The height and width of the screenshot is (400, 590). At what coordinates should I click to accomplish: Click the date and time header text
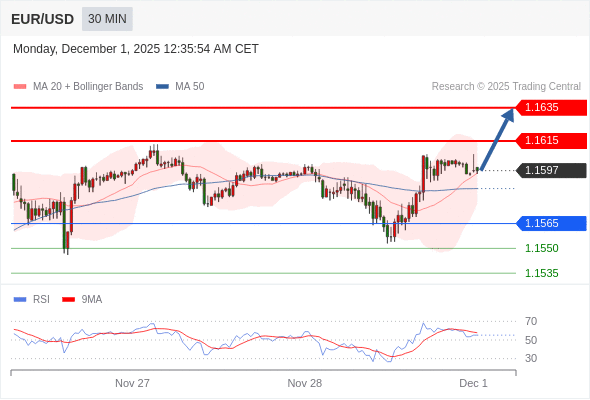(x=136, y=49)
